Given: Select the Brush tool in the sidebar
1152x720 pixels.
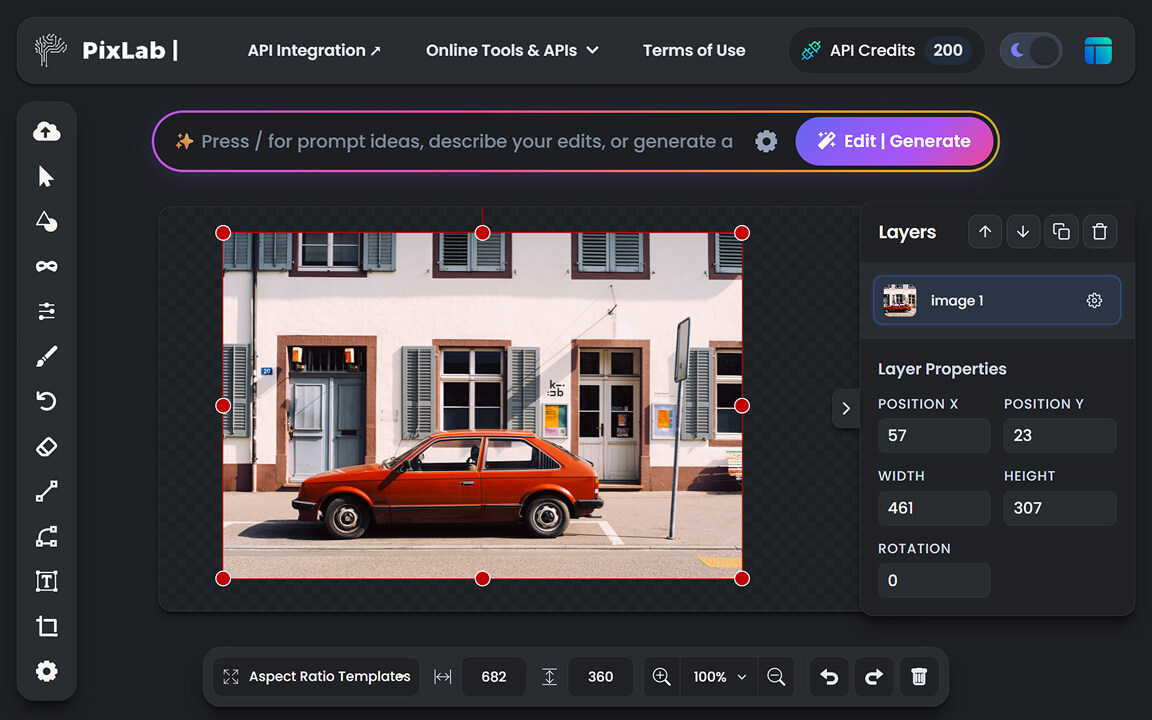Looking at the screenshot, I should (x=46, y=356).
